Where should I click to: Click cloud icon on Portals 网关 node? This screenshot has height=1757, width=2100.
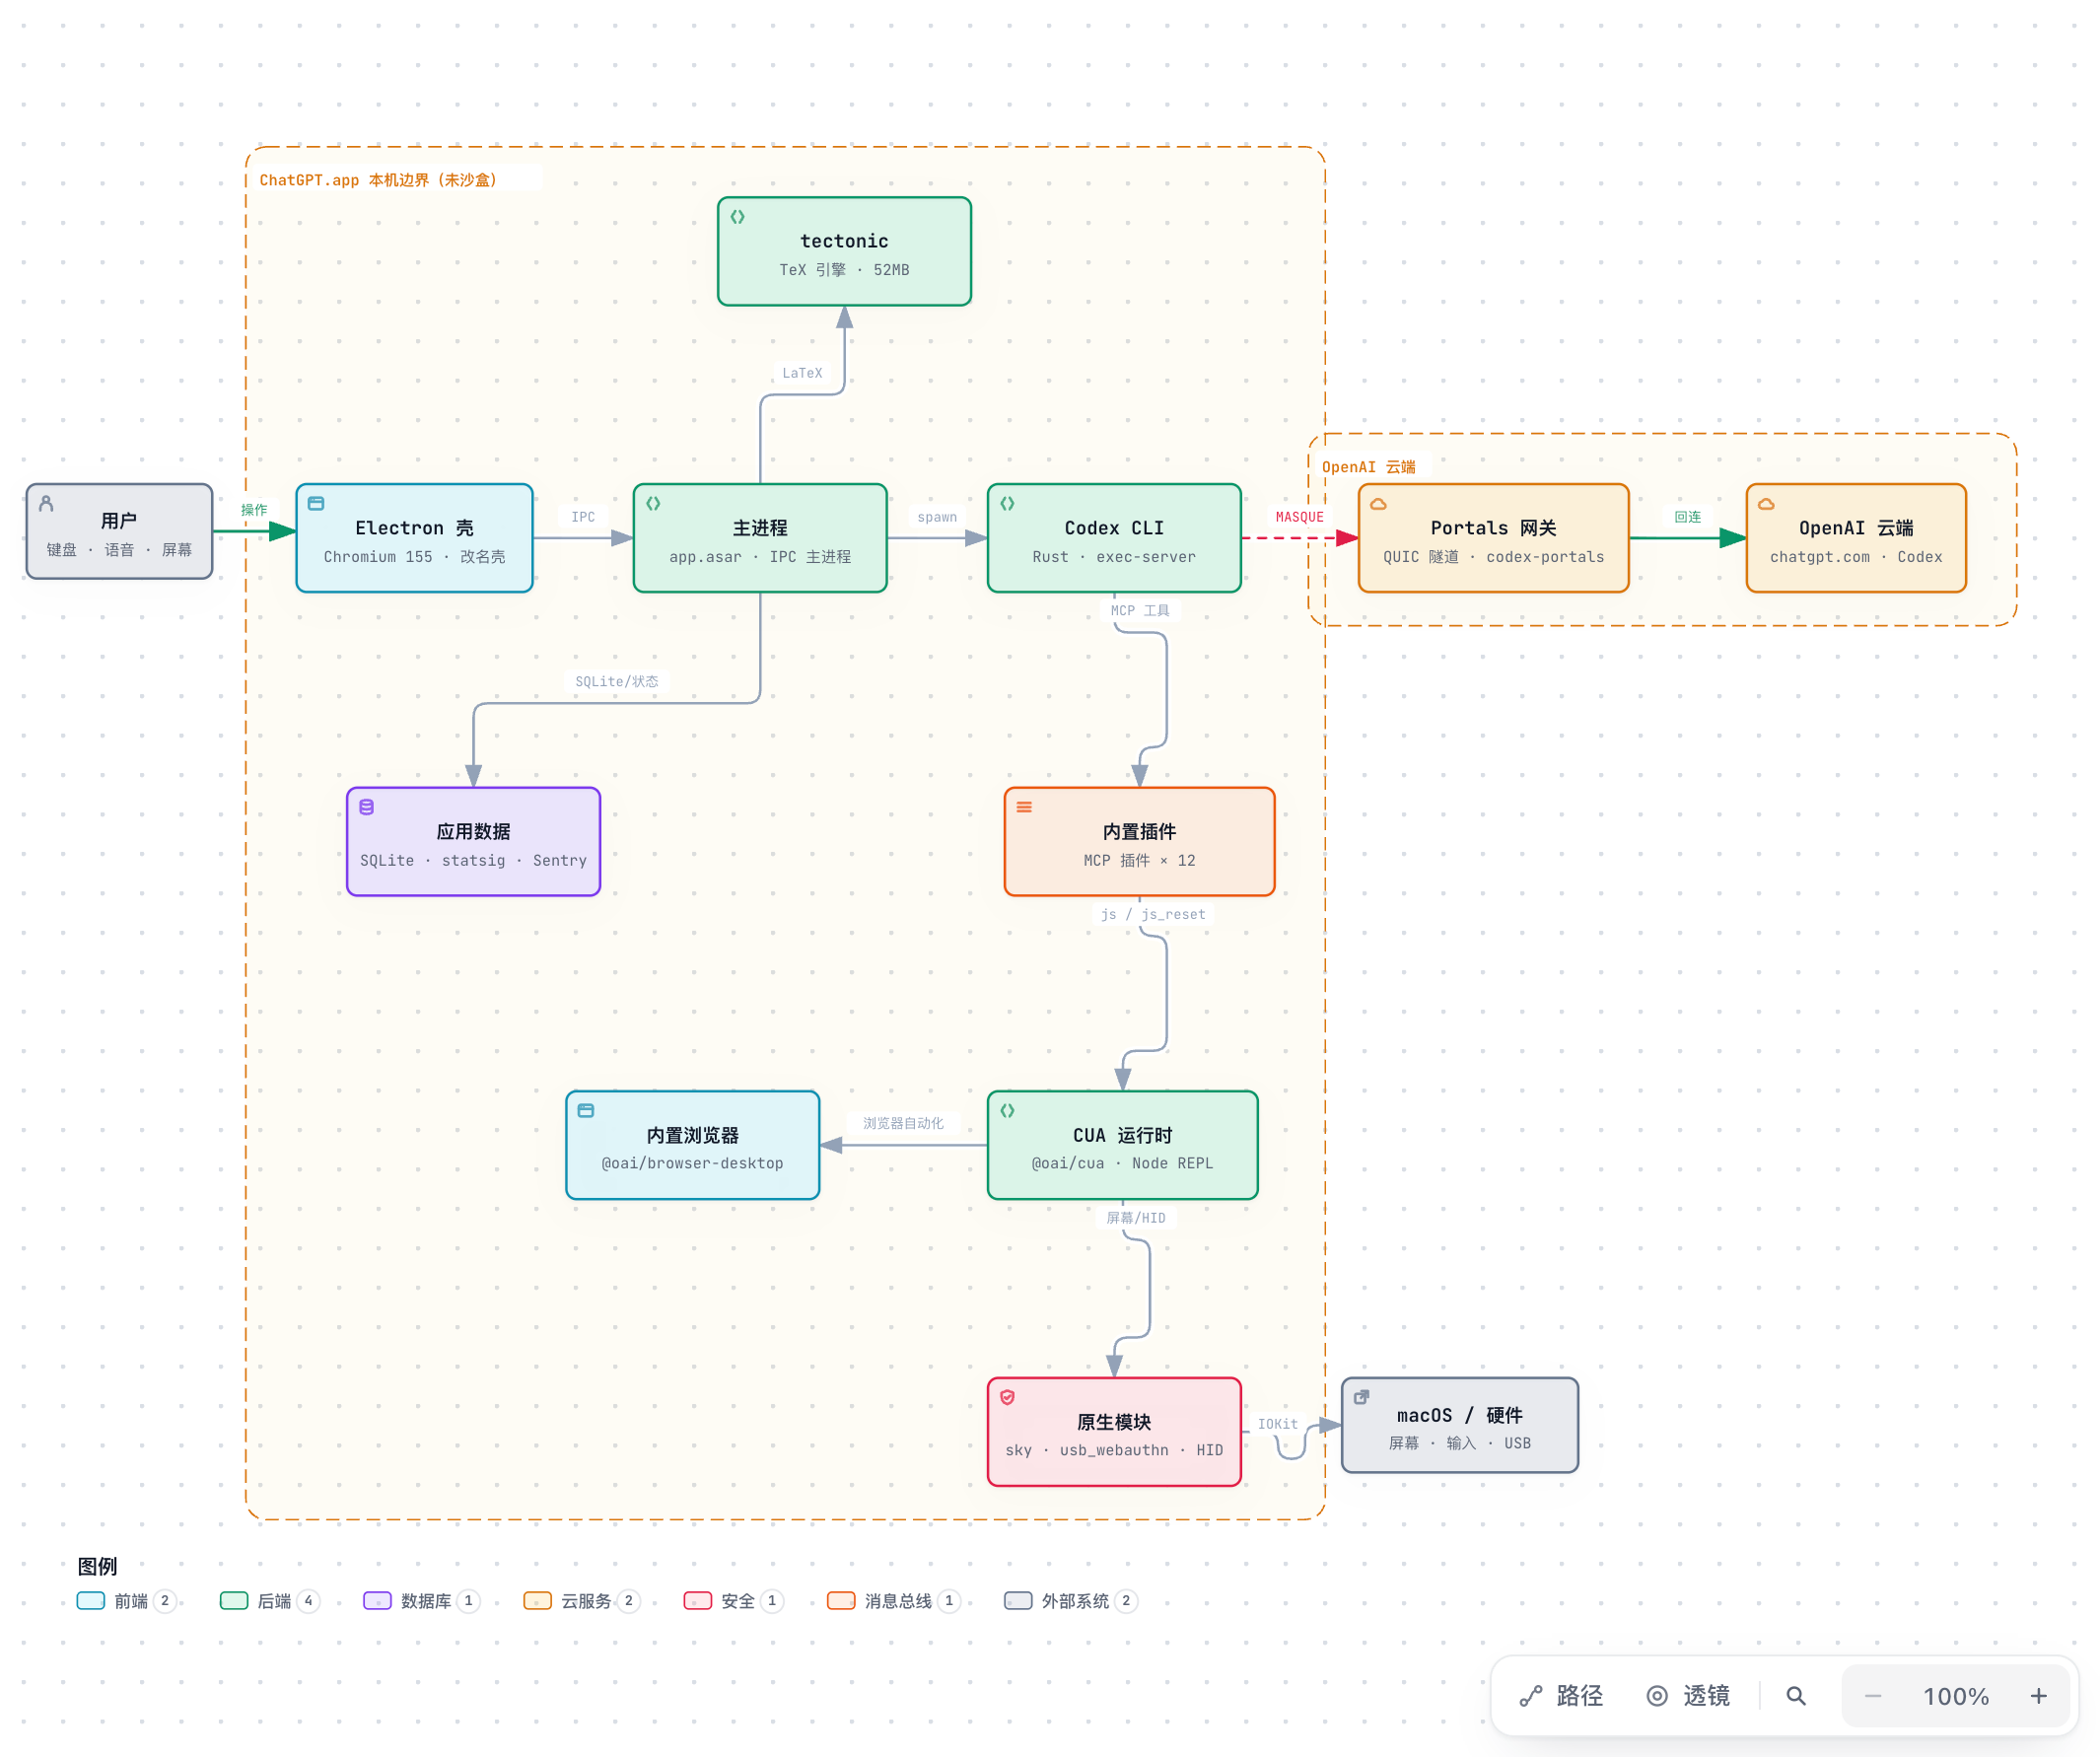click(1378, 504)
